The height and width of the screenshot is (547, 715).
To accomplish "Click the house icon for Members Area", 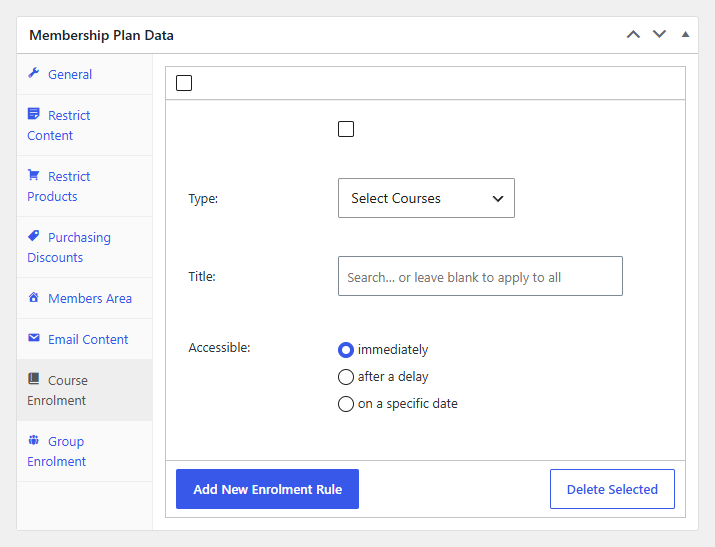I will tap(34, 297).
